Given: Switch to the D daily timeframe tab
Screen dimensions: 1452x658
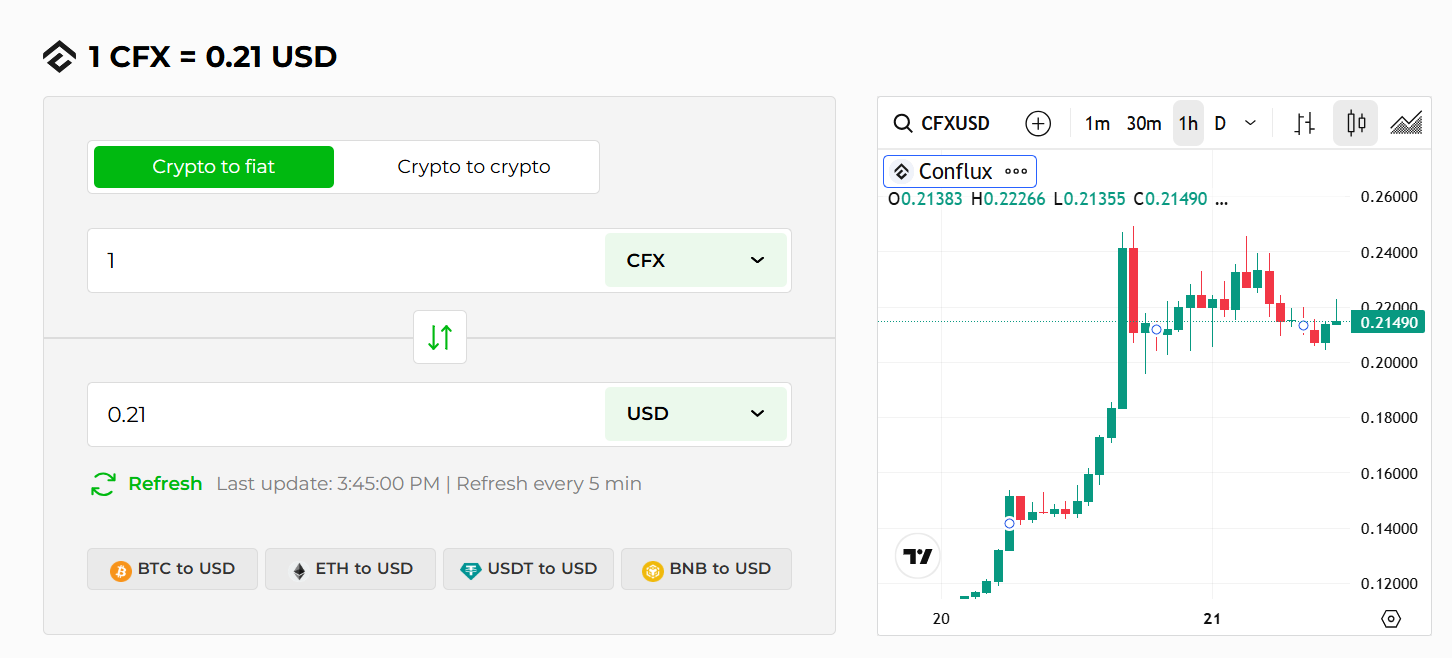Looking at the screenshot, I should point(1220,122).
